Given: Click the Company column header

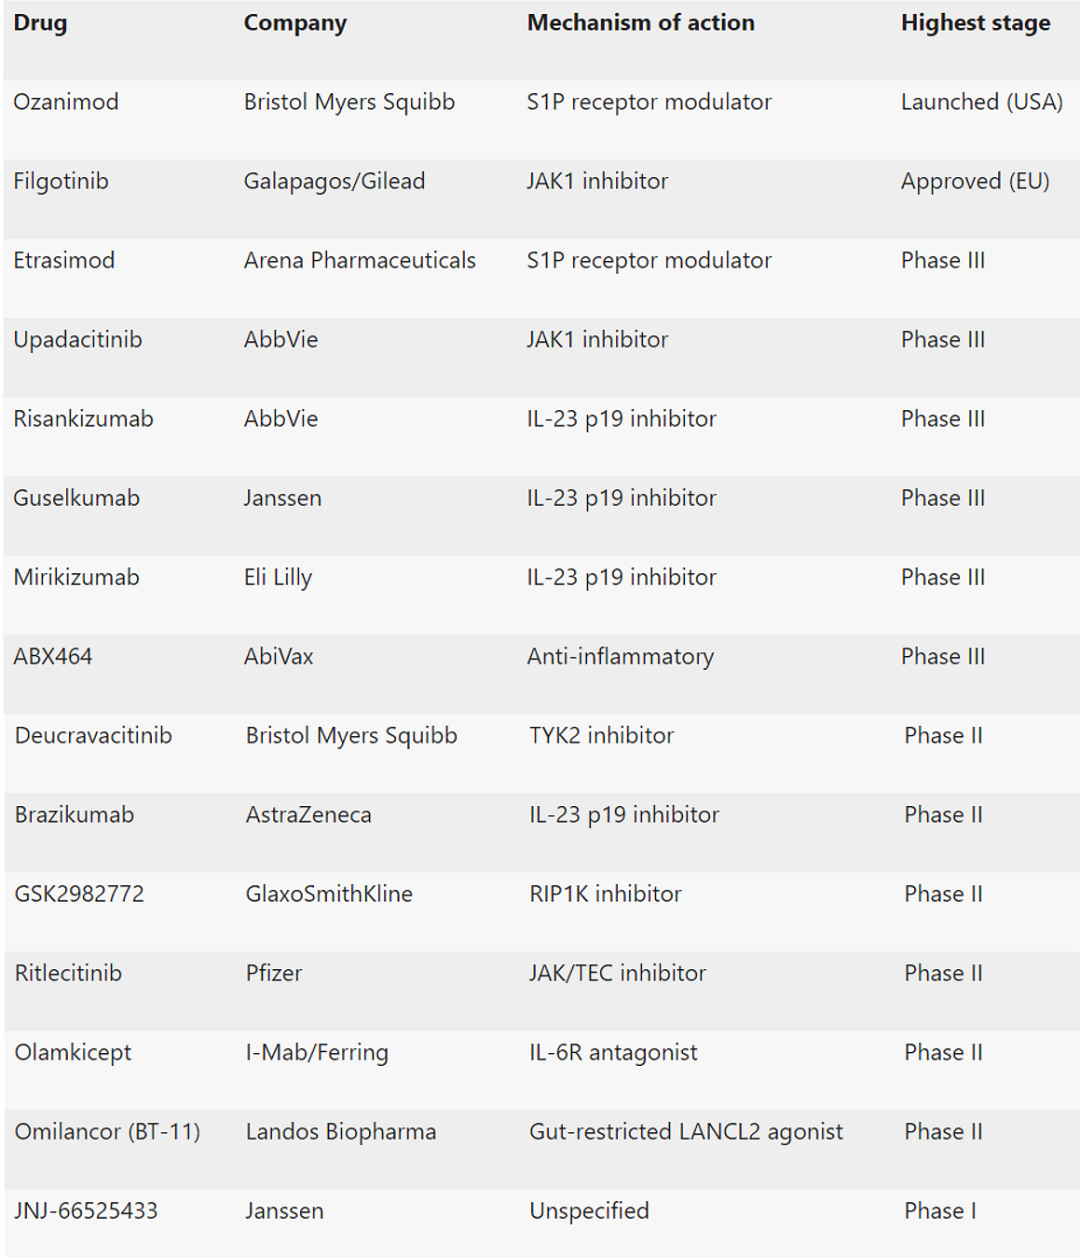Looking at the screenshot, I should pyautogui.click(x=295, y=23).
